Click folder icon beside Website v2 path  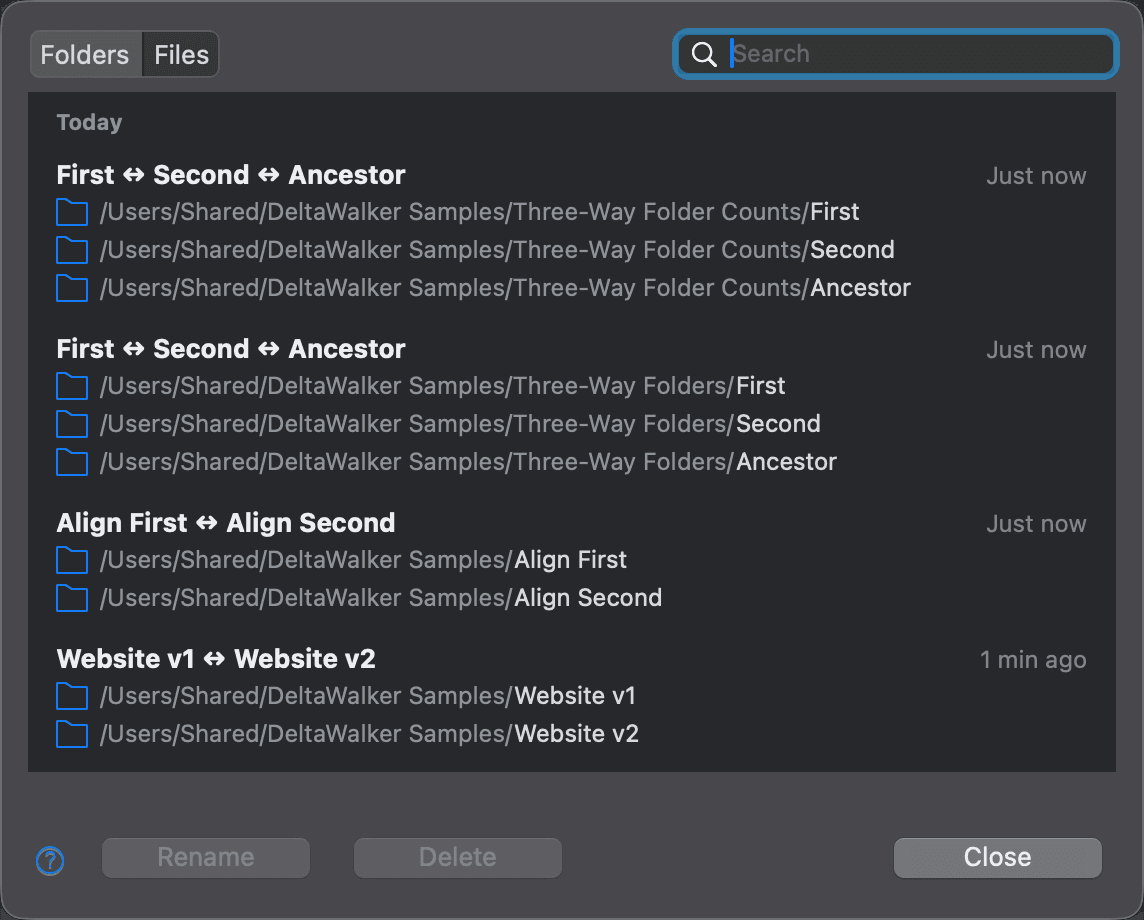pos(72,734)
